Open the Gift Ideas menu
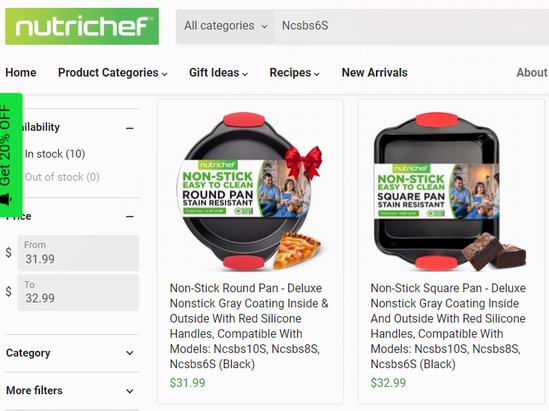Screen dimensions: 549x411 218,72
